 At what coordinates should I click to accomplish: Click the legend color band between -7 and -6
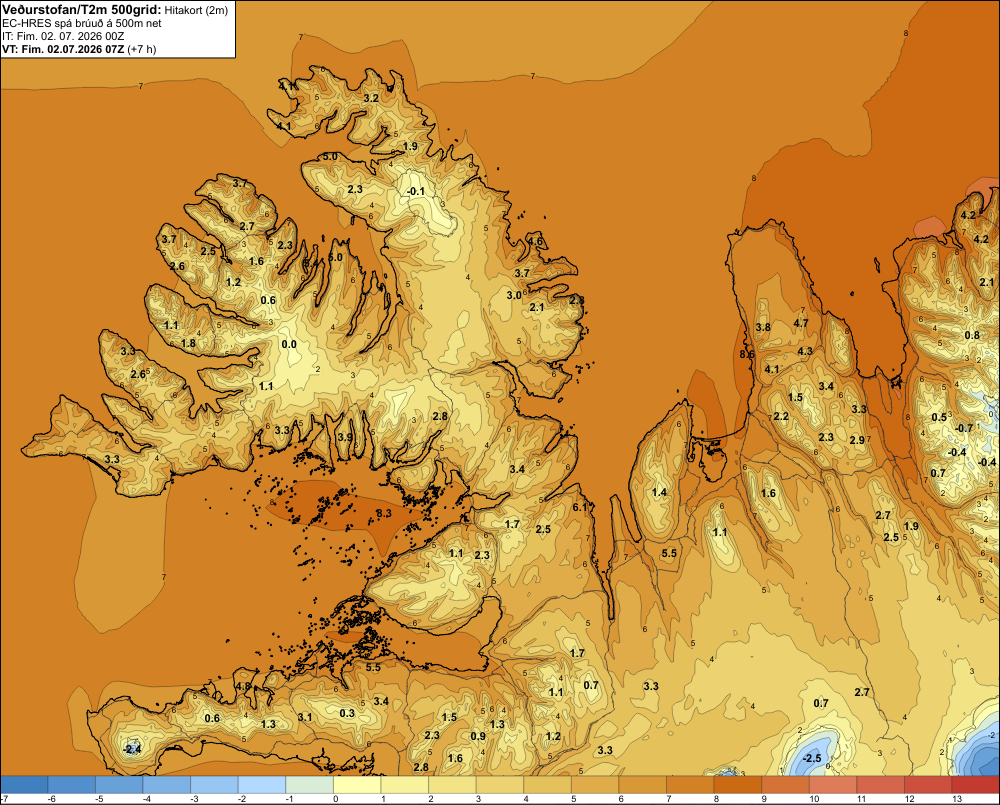(x=24, y=785)
